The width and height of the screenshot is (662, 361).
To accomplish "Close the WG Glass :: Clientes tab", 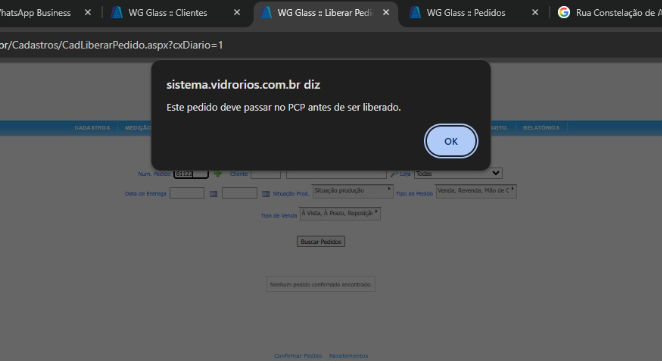I will 237,13.
